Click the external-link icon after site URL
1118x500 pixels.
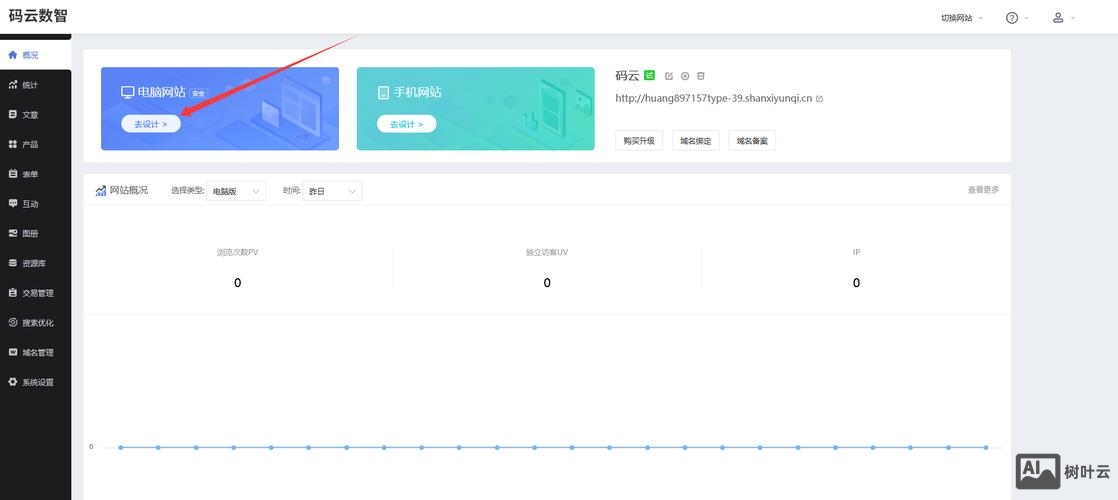(819, 99)
